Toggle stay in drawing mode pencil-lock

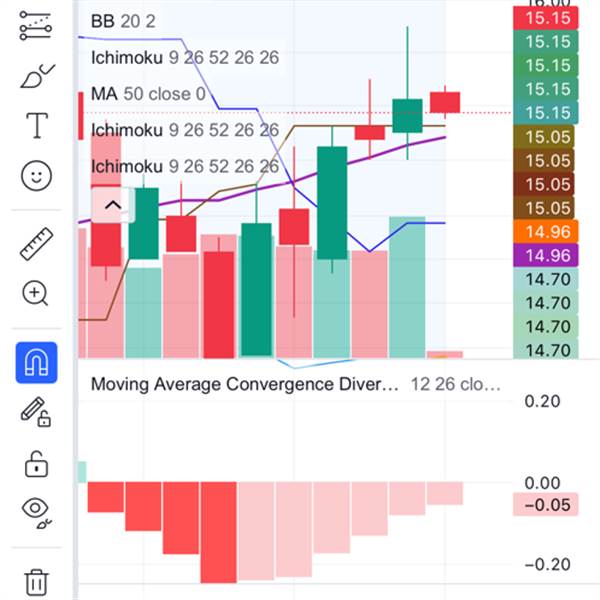pos(36,412)
